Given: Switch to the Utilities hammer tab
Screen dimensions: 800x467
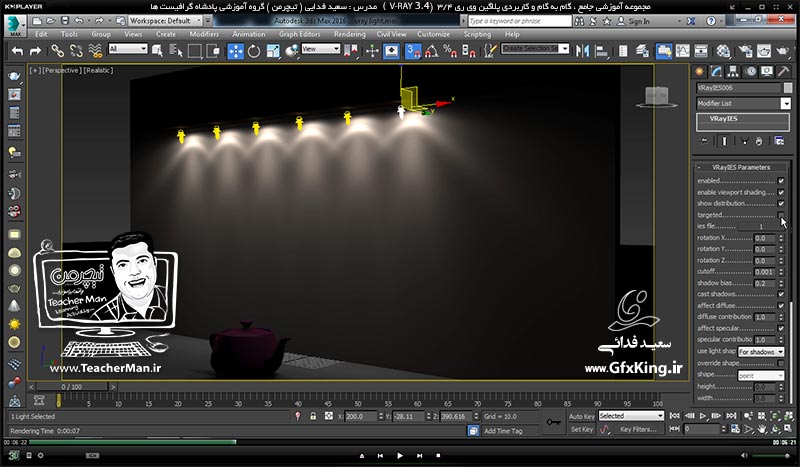Looking at the screenshot, I should click(x=783, y=72).
